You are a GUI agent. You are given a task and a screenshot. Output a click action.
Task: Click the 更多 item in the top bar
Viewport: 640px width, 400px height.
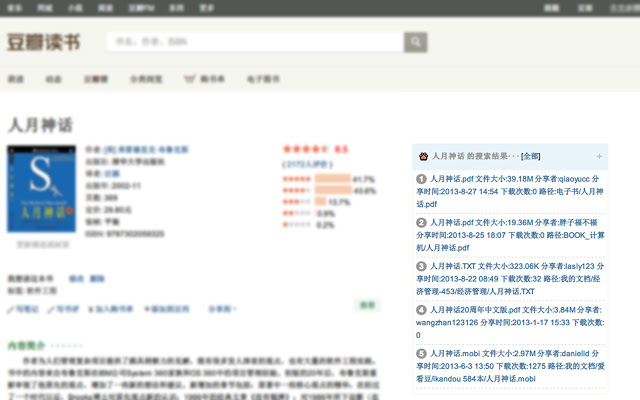[207, 8]
